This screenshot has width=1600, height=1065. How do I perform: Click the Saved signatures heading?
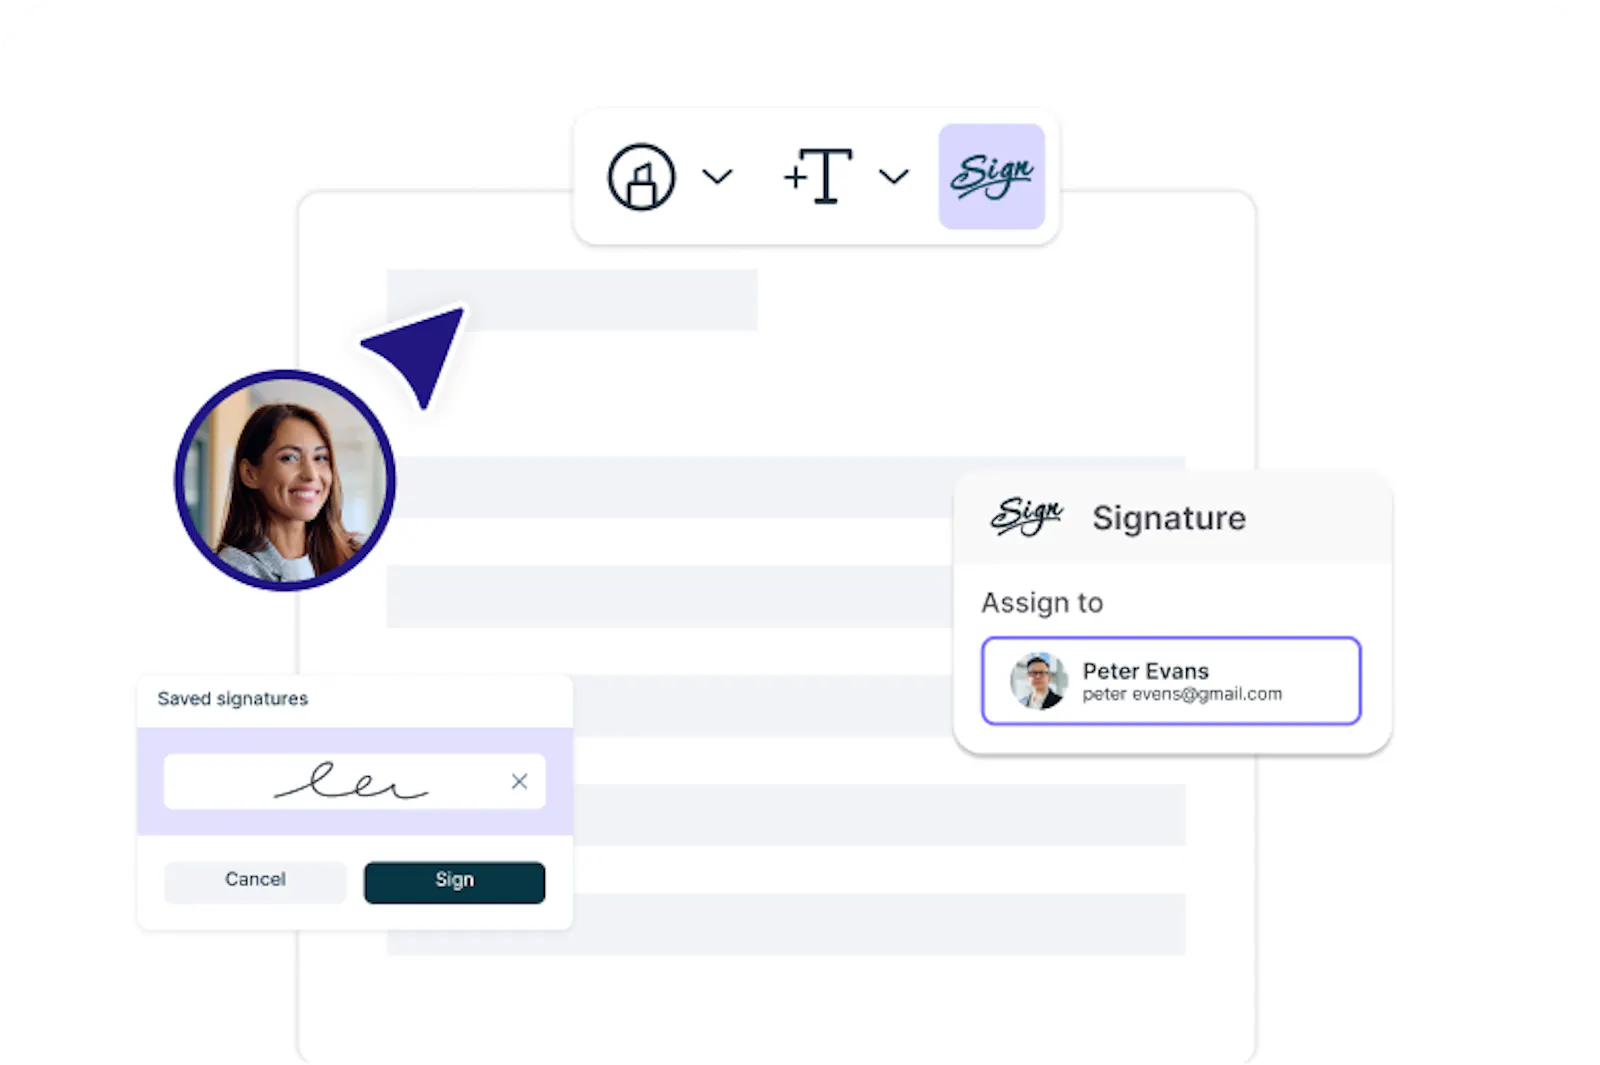click(232, 699)
